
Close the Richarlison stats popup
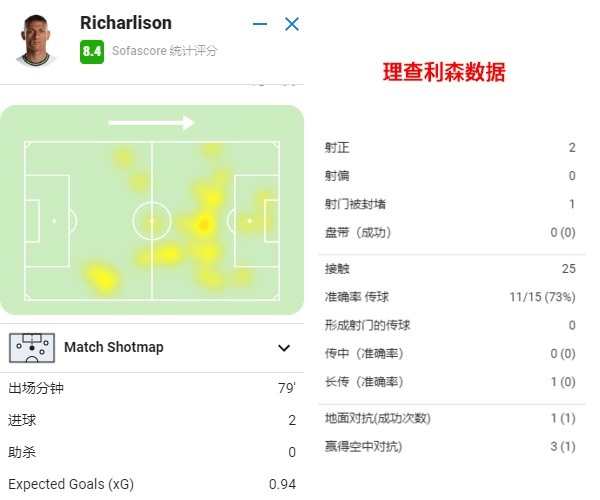[x=292, y=24]
